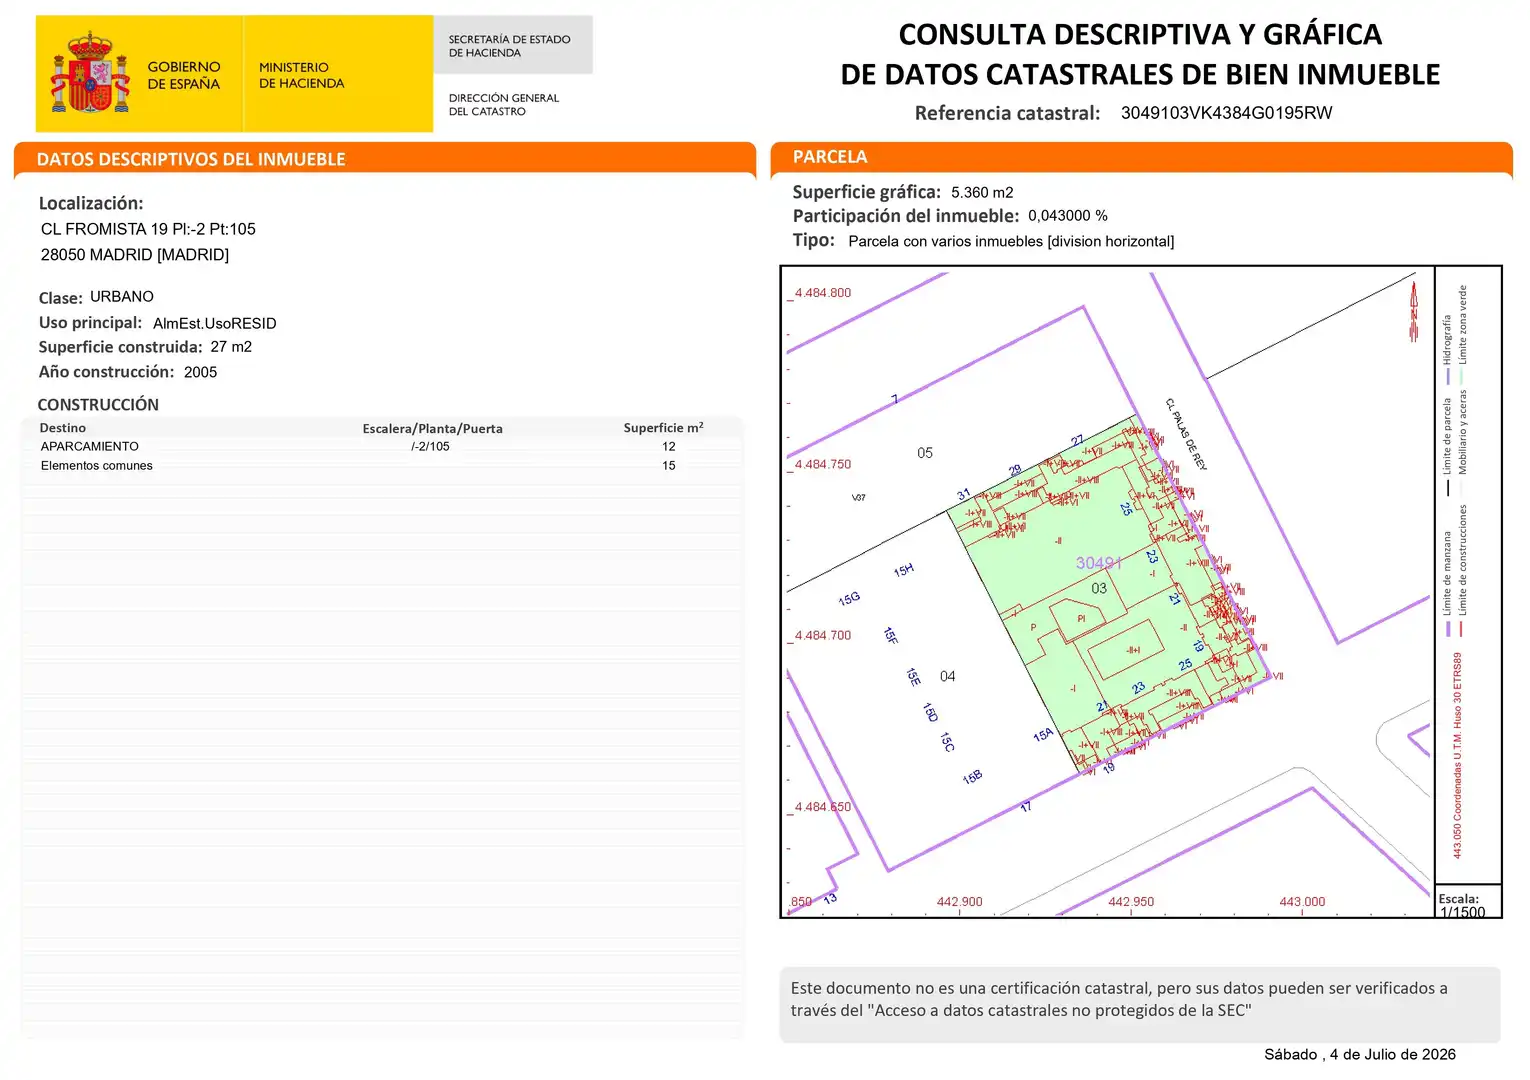Select address CL FROMISTA 19 Pl:-2 Pt:105
Image resolution: width=1530 pixels, height=1080 pixels.
tap(148, 229)
